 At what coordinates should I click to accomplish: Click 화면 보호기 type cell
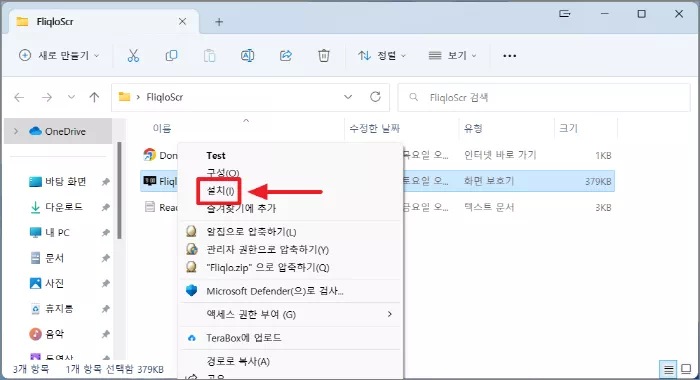(x=489, y=181)
